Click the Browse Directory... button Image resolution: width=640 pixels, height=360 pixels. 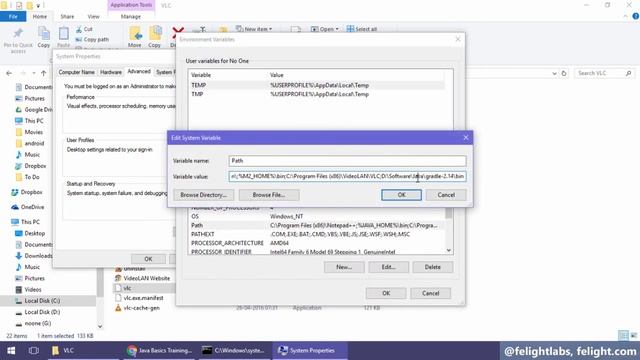click(x=203, y=195)
